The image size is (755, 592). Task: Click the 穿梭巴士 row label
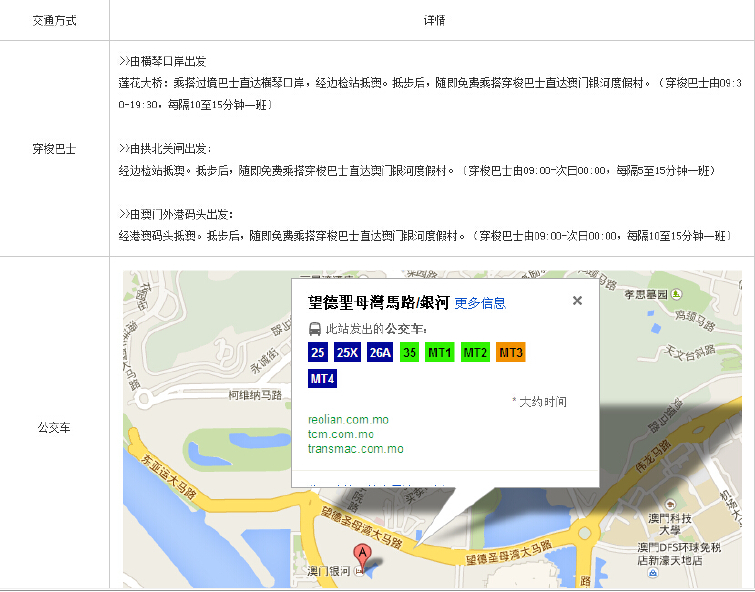tap(54, 149)
